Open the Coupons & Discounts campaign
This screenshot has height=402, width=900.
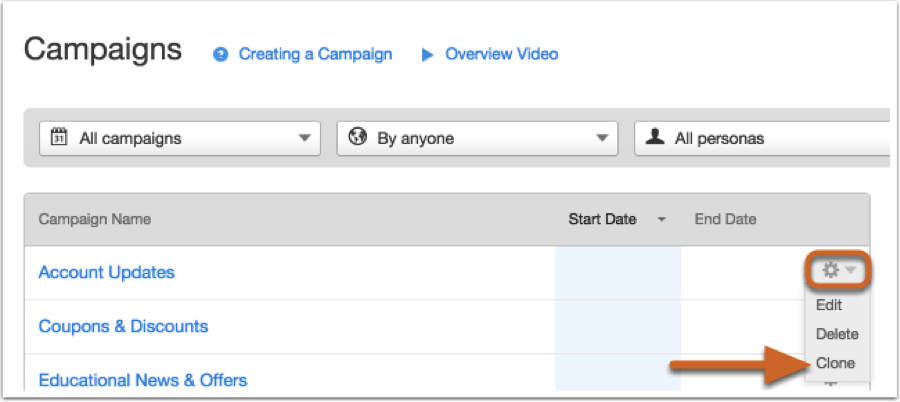(x=123, y=326)
